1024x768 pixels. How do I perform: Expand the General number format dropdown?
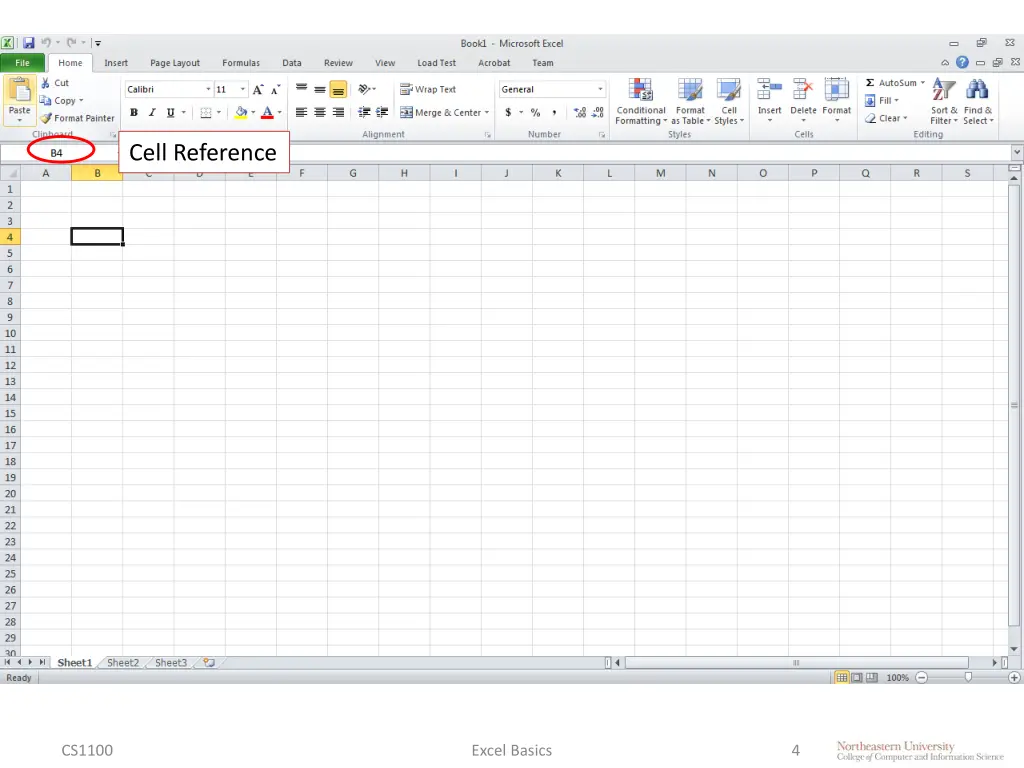[x=600, y=89]
